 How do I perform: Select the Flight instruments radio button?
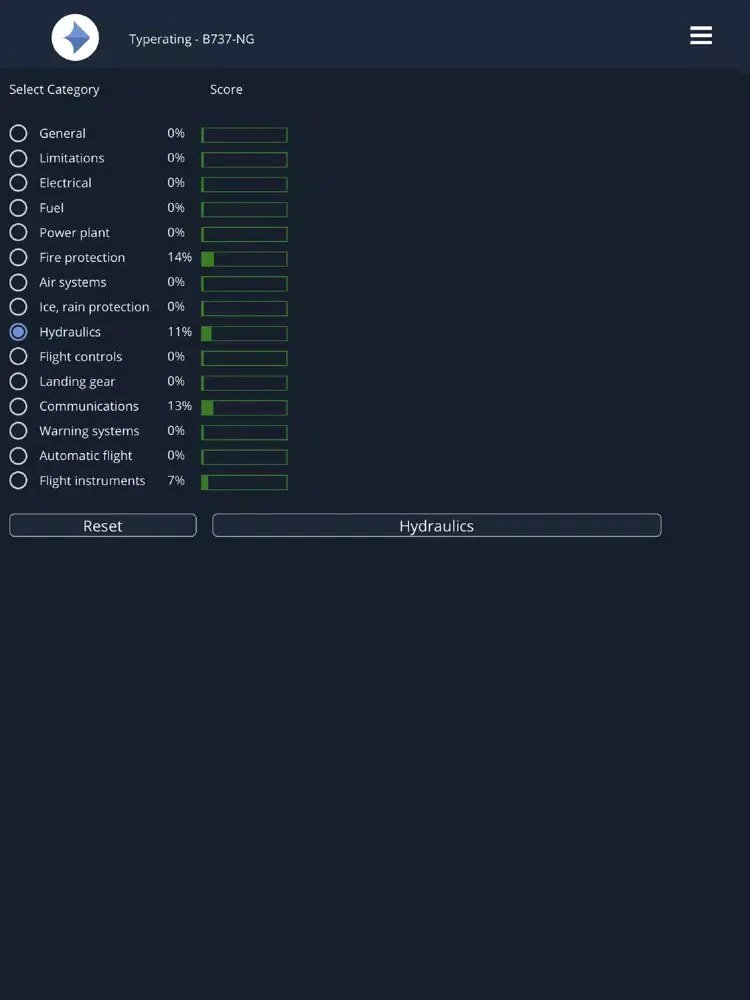point(18,481)
